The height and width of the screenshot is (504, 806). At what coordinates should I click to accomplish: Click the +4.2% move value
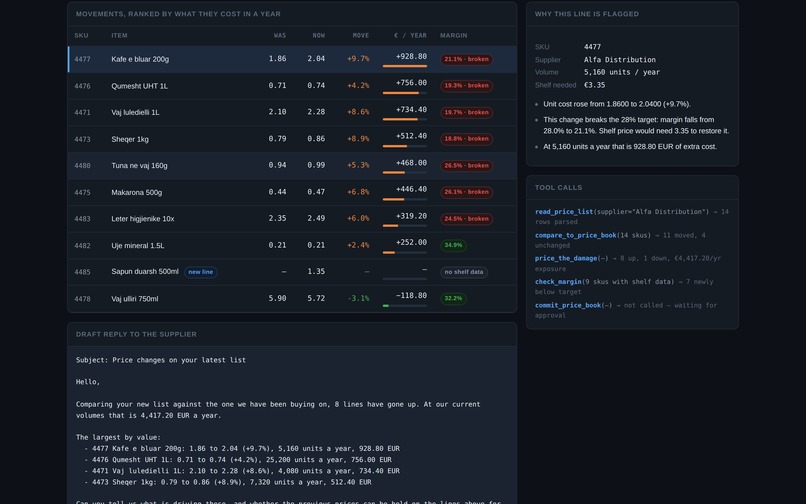pyautogui.click(x=358, y=85)
